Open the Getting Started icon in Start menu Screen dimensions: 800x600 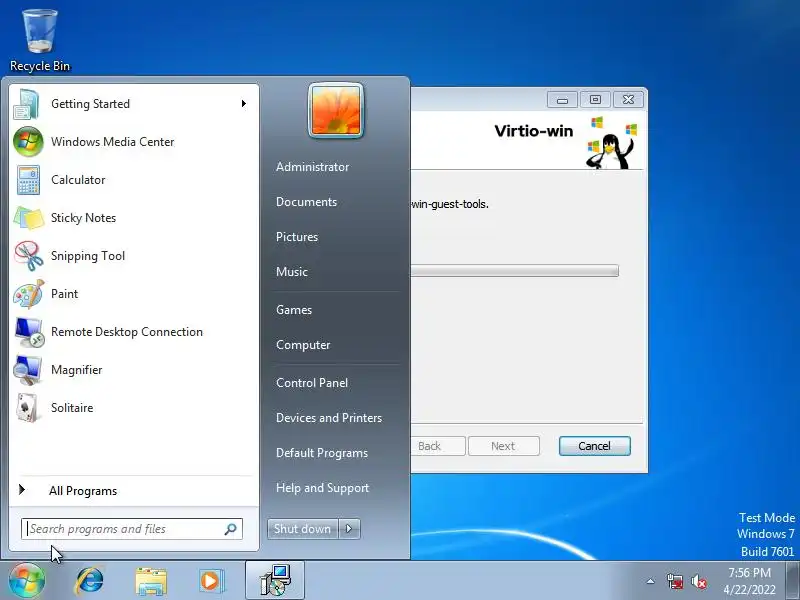click(28, 104)
